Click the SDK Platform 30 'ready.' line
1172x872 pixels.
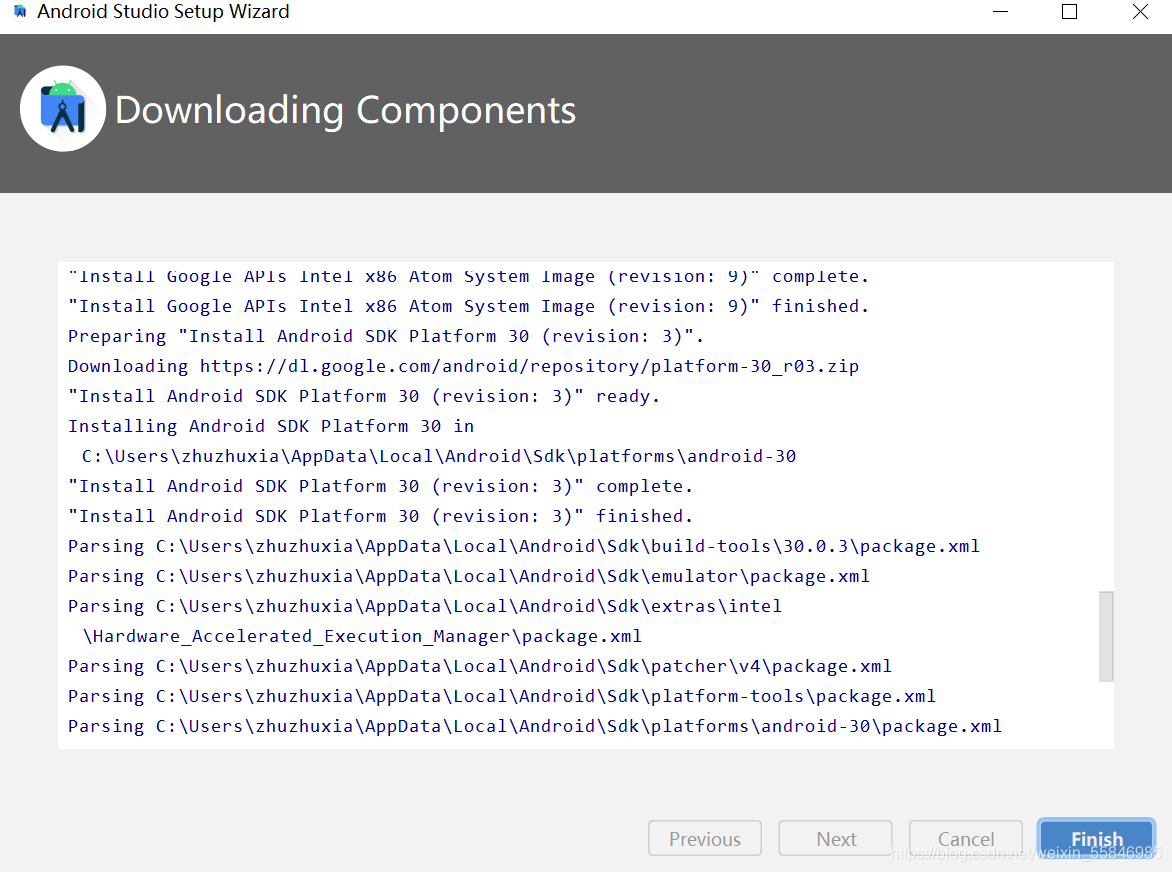pyautogui.click(x=364, y=396)
